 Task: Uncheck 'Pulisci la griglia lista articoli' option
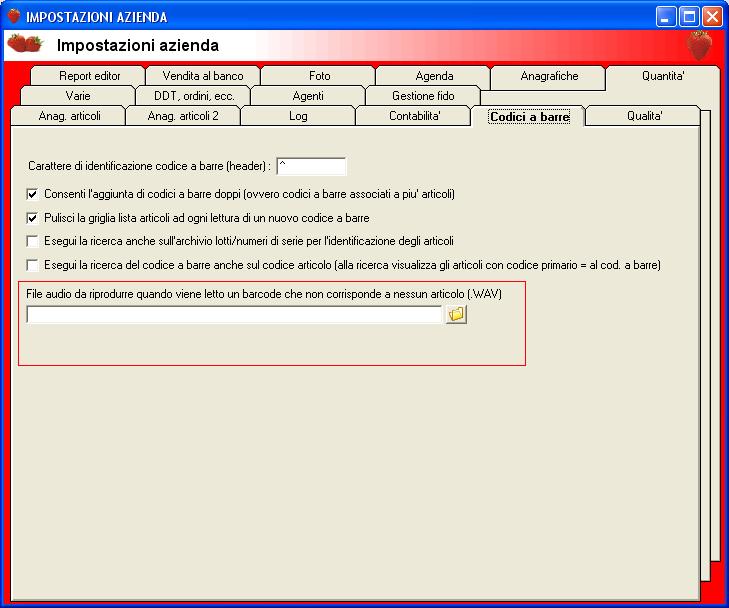[x=32, y=218]
